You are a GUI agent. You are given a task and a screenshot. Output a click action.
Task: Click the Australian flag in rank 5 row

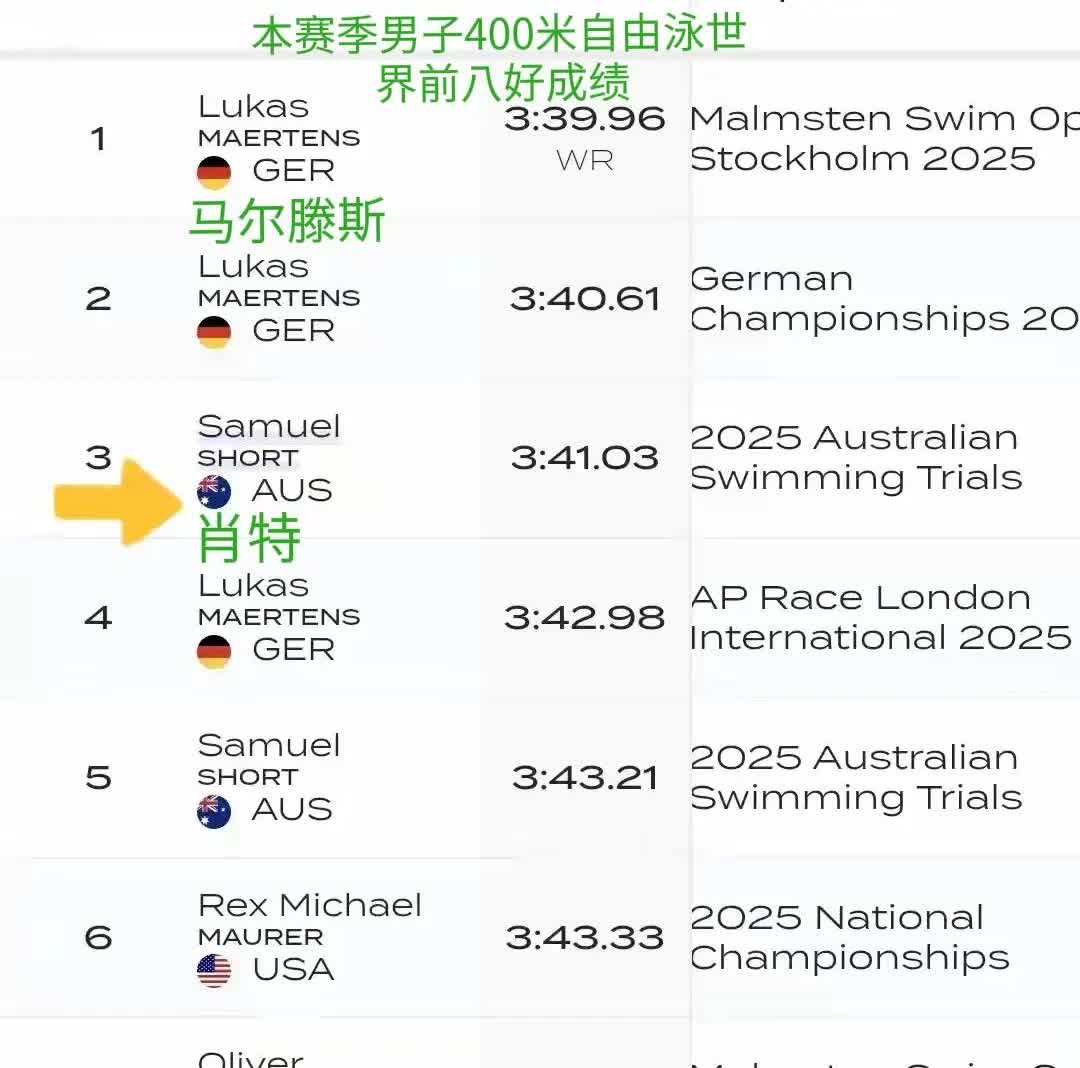tap(214, 811)
